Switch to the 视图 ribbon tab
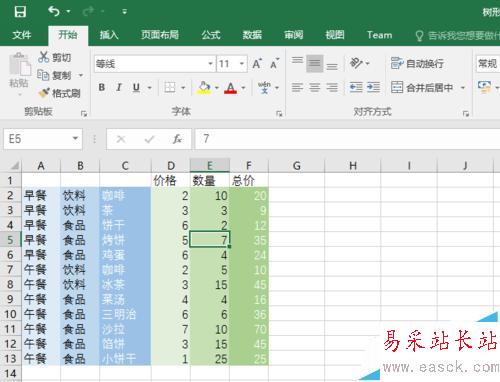Screen dimensions: 500x382 point(335,35)
